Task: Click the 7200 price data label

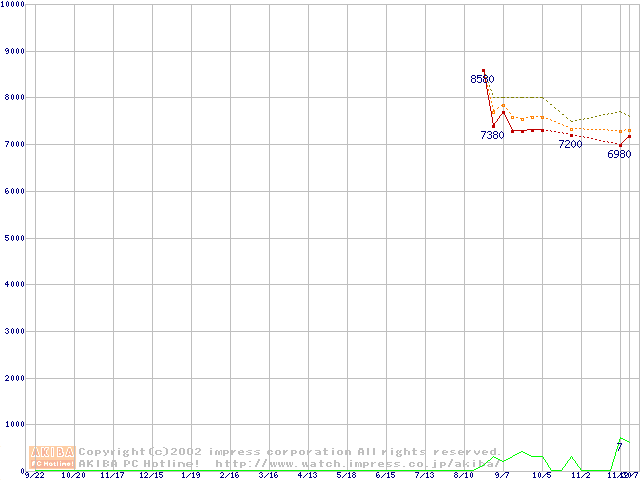Action: (x=570, y=145)
